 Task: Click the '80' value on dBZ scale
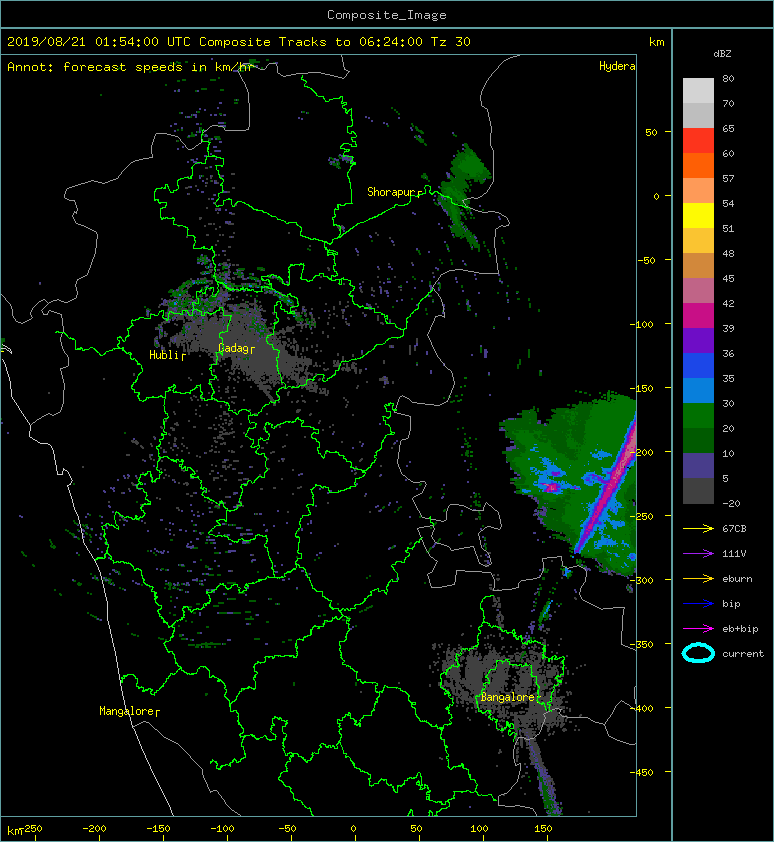point(728,78)
